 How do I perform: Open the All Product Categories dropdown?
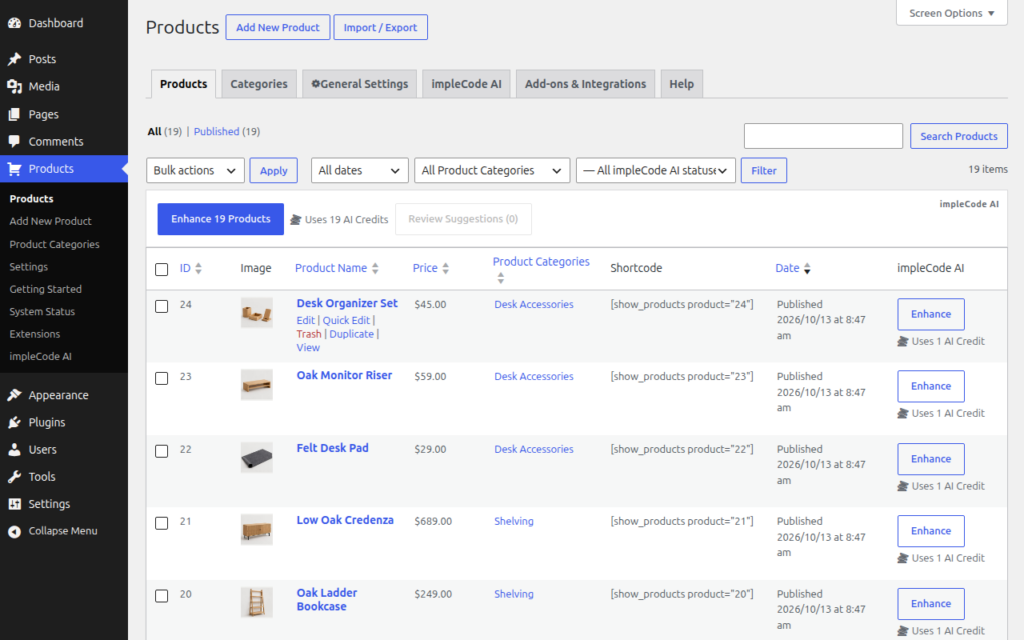point(492,170)
